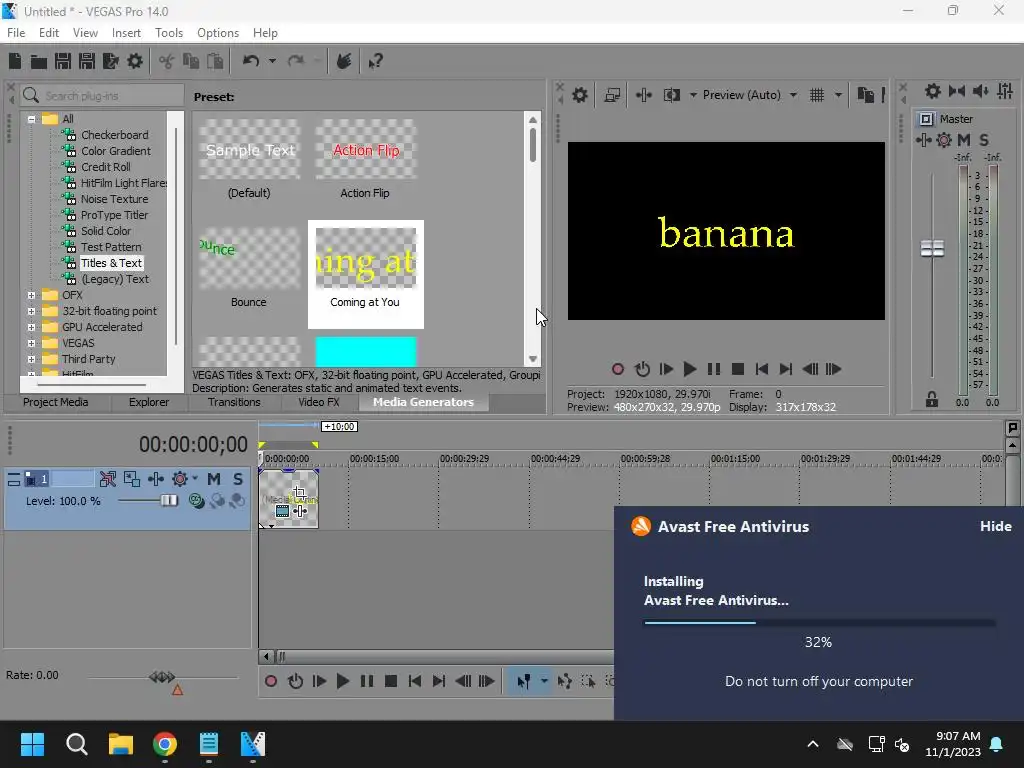Screen dimensions: 1024x768
Task: Click the Cut scissors icon
Action: click(x=167, y=61)
